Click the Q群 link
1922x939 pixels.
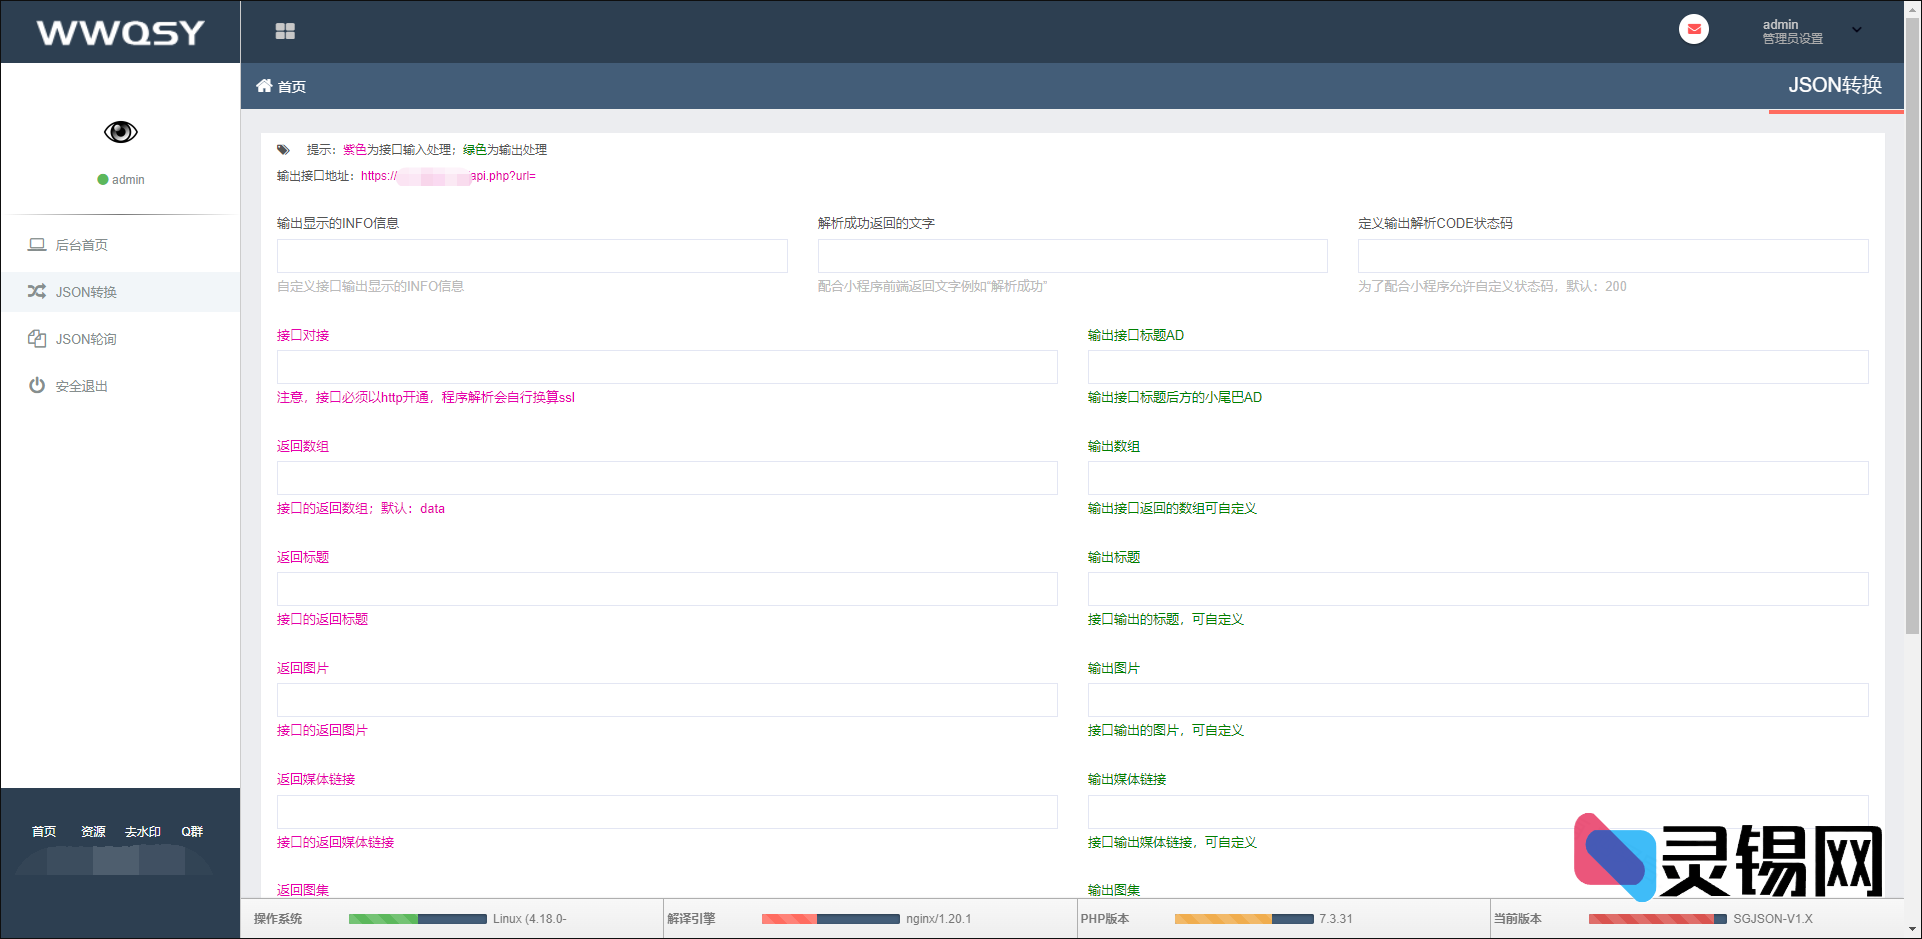click(191, 831)
